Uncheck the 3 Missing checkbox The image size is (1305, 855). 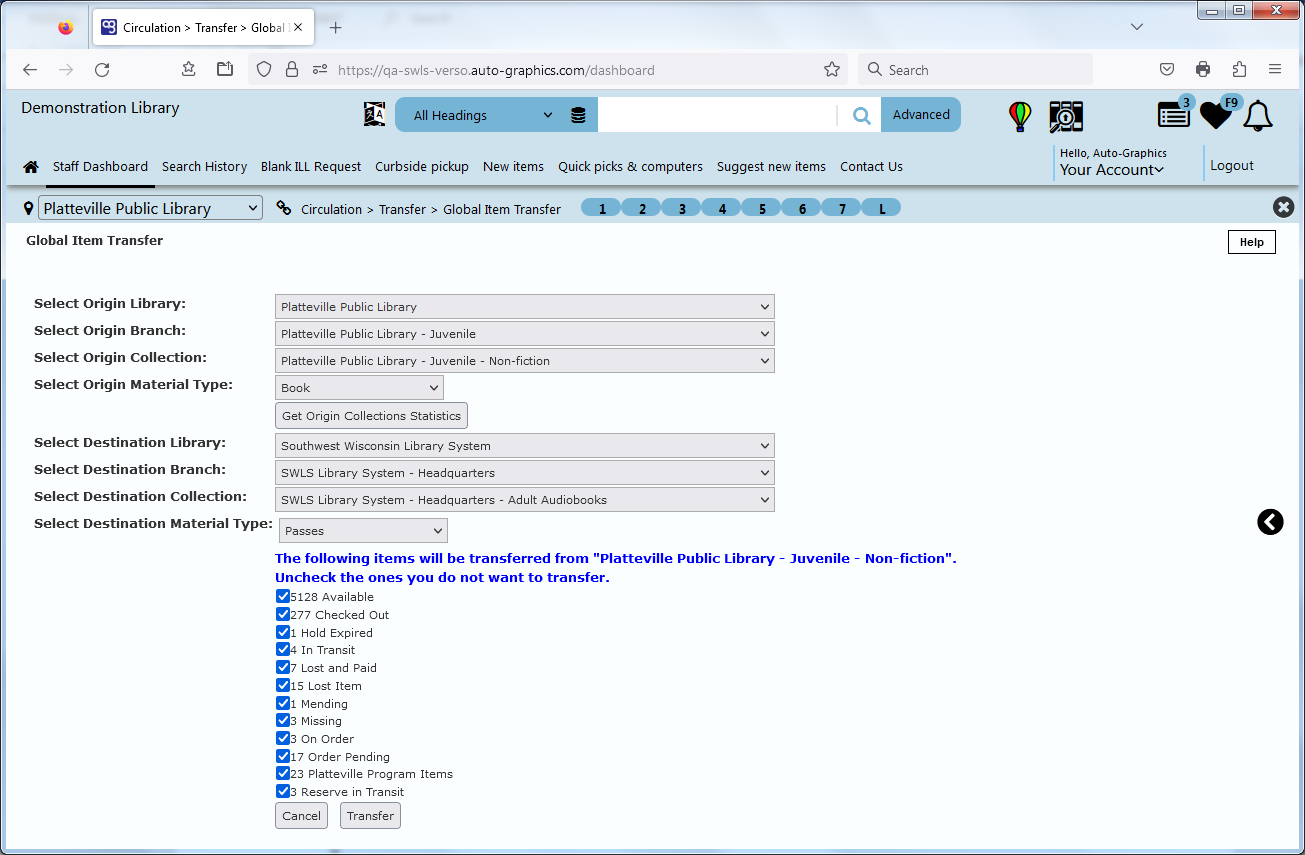click(x=283, y=721)
